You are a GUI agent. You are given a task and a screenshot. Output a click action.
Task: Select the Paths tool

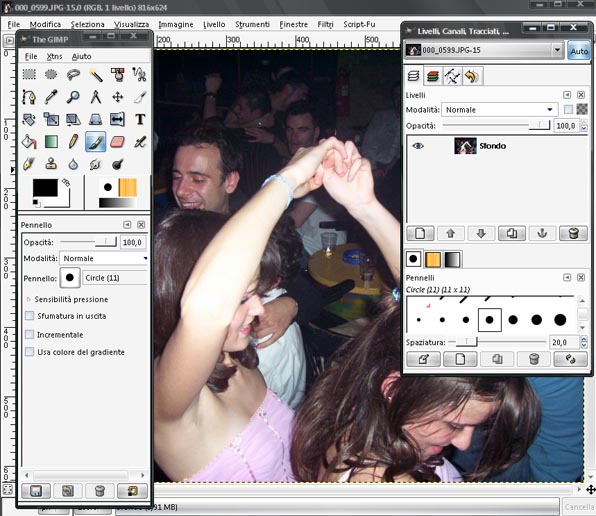(29, 97)
